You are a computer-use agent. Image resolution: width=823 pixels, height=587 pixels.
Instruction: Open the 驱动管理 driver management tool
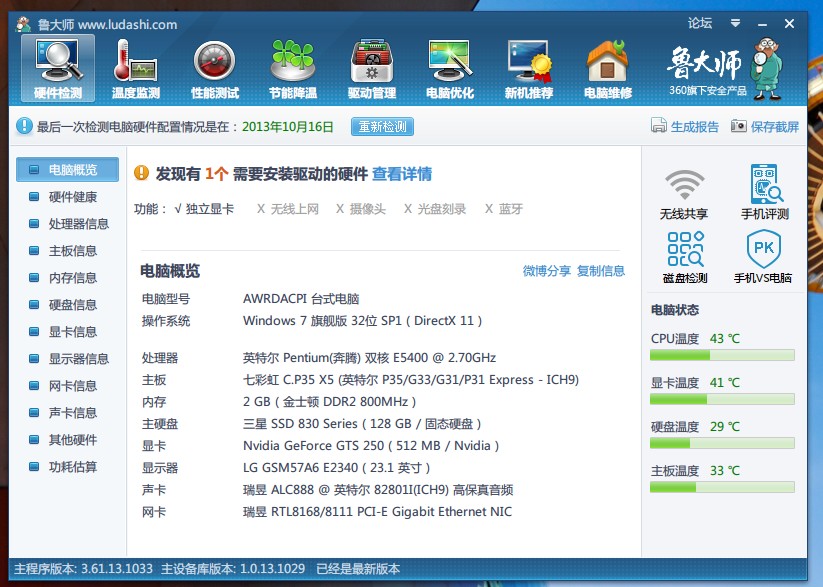(371, 67)
